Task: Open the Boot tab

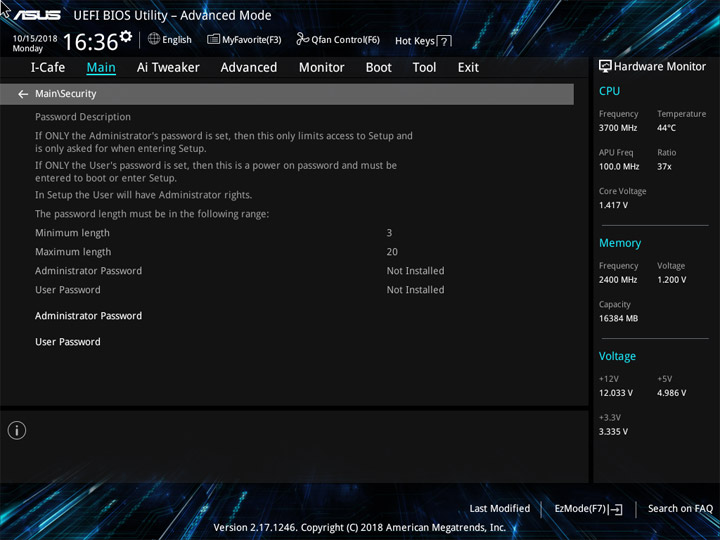Action: 379,68
